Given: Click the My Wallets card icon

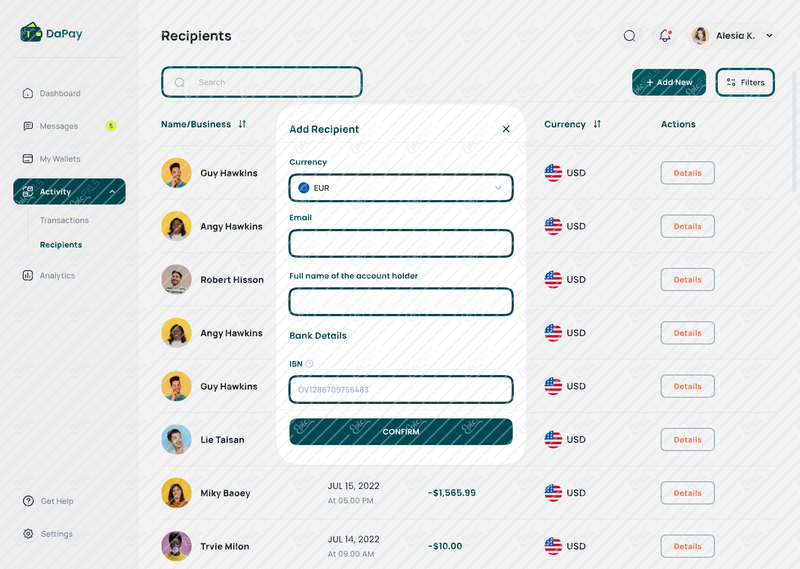Looking at the screenshot, I should point(28,159).
